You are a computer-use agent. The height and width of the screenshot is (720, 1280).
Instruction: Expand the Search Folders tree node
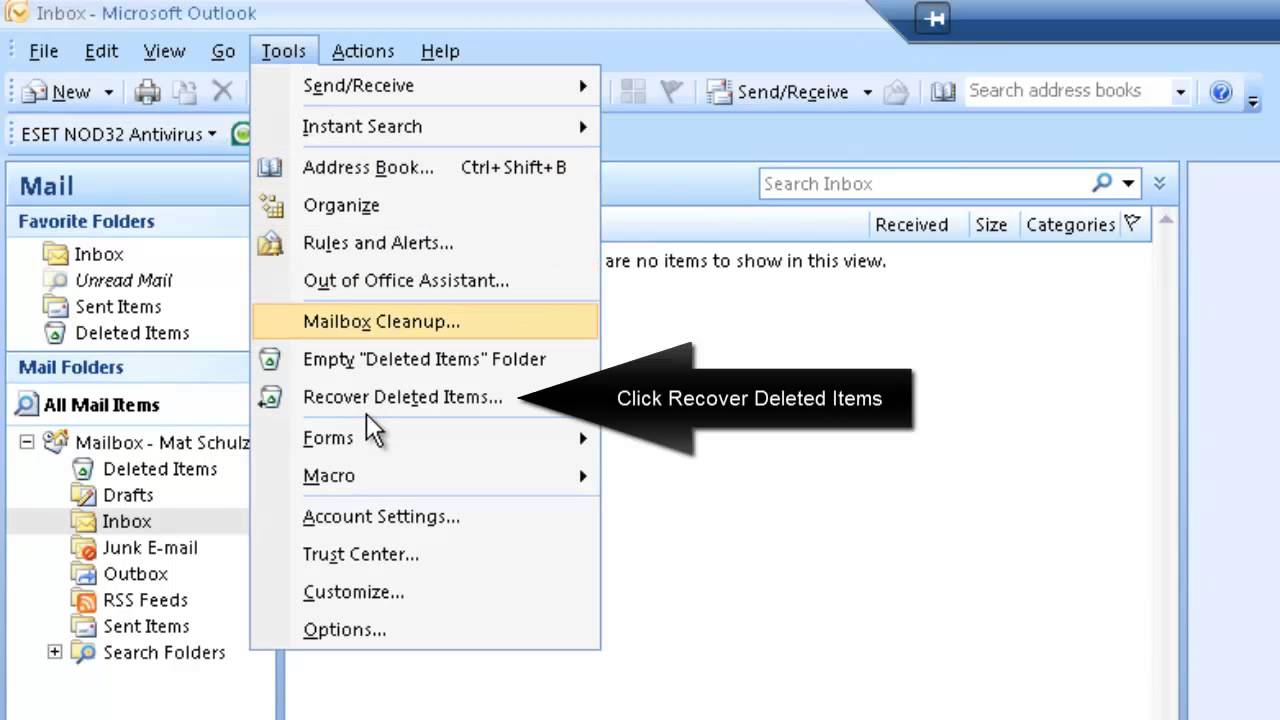[55, 652]
